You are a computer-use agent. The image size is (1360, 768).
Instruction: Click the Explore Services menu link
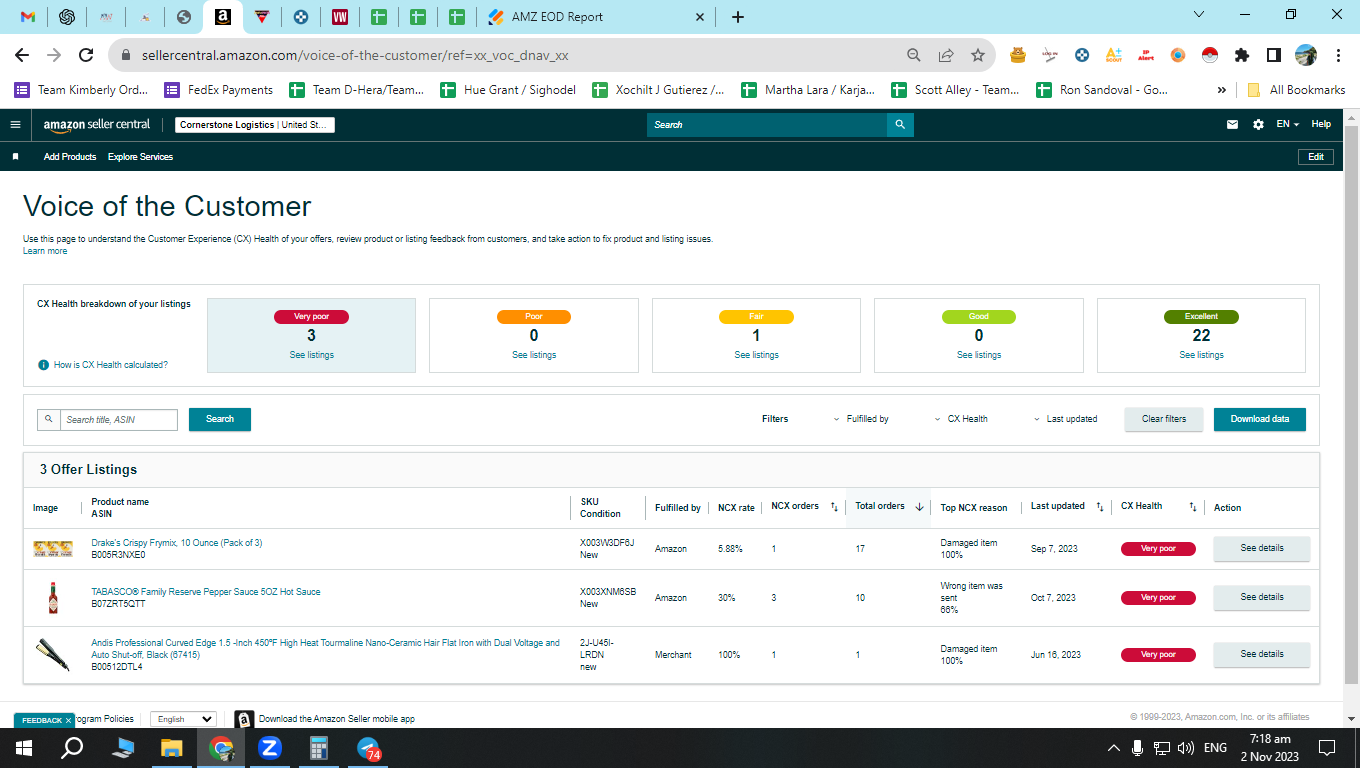[x=140, y=157]
